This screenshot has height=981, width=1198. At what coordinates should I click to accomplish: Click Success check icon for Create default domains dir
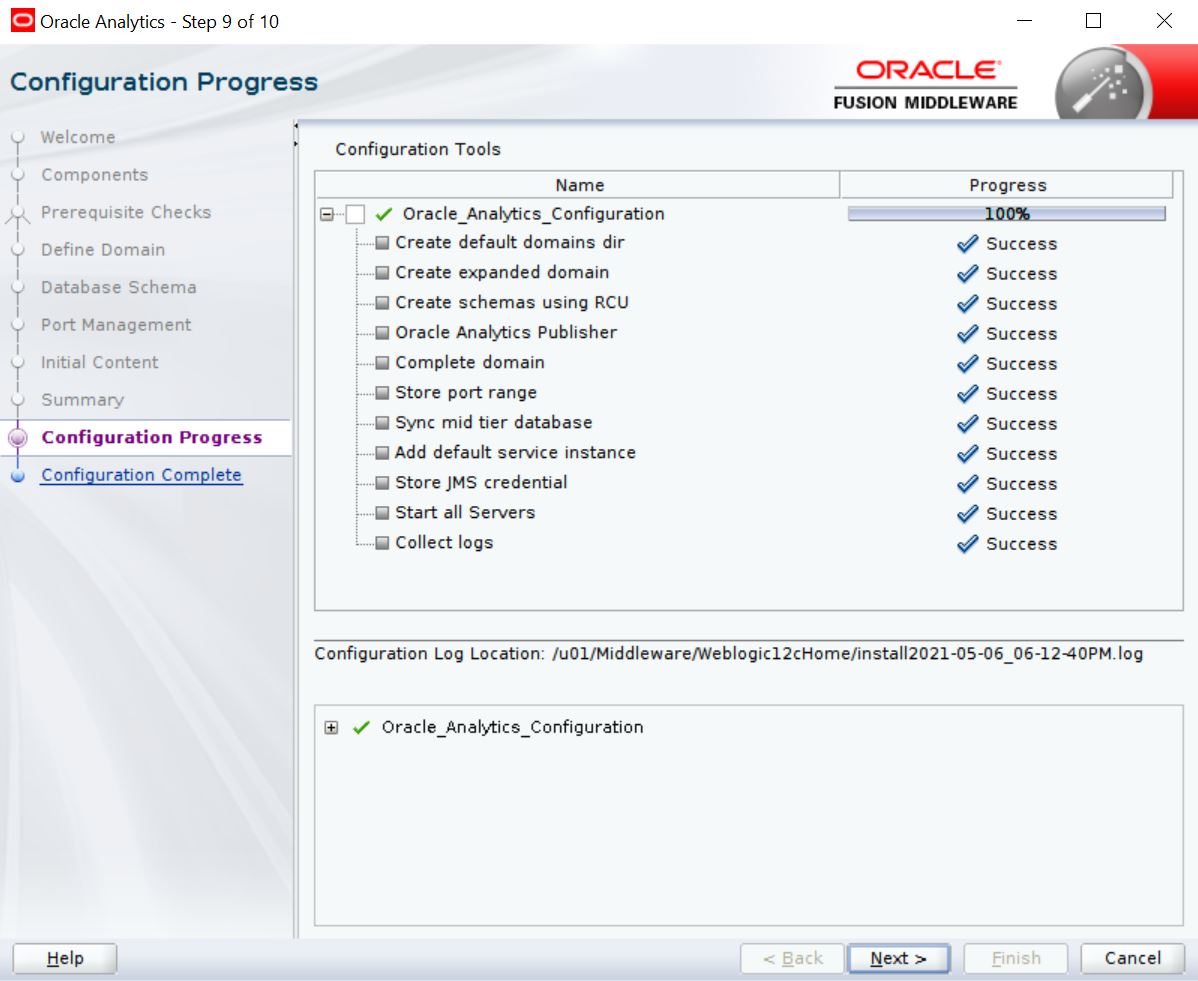click(x=967, y=244)
